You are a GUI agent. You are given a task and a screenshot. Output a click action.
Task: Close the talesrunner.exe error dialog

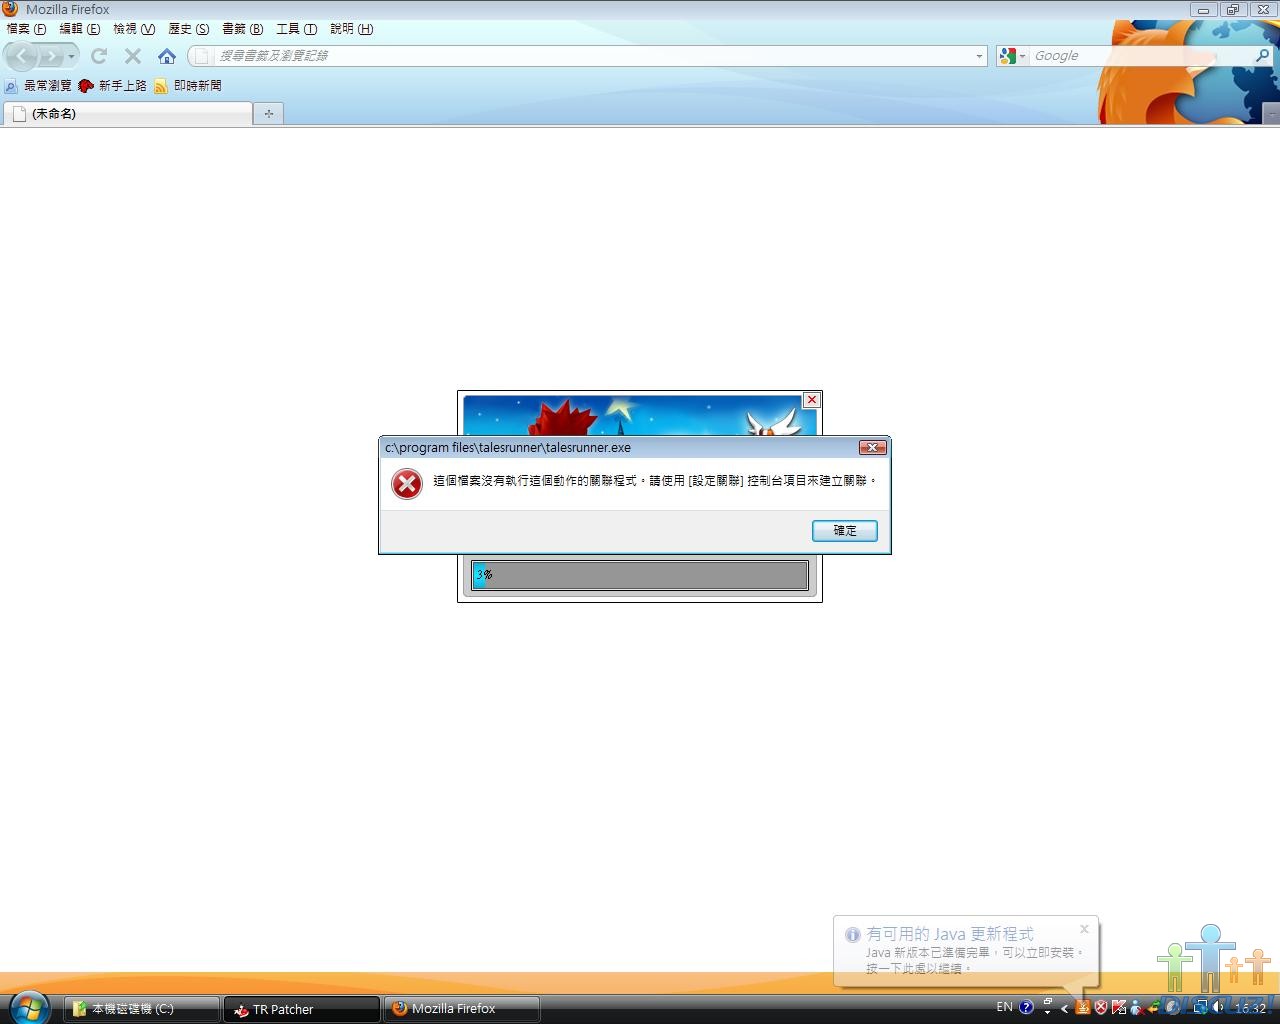coord(872,447)
